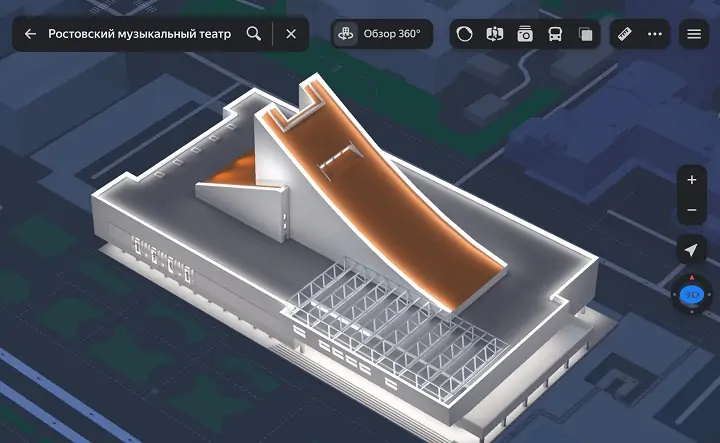
Task: Toggle the blue 3D view button
Action: pos(691,295)
